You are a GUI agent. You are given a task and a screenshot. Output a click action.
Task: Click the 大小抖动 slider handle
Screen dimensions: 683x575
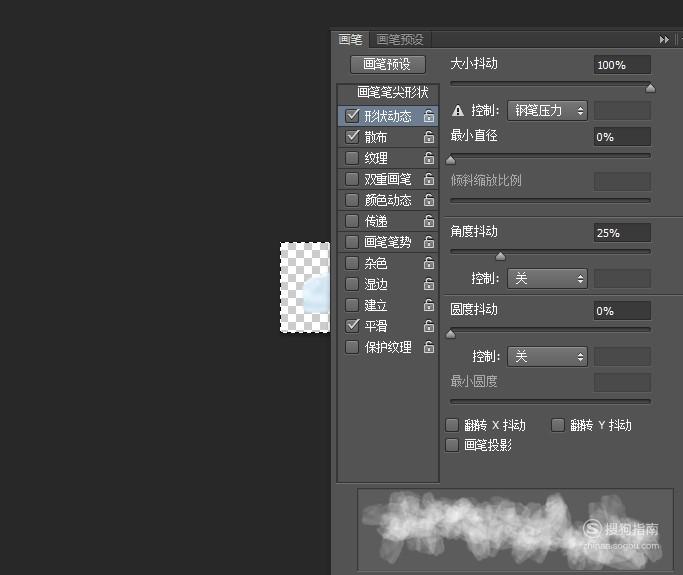(x=650, y=88)
